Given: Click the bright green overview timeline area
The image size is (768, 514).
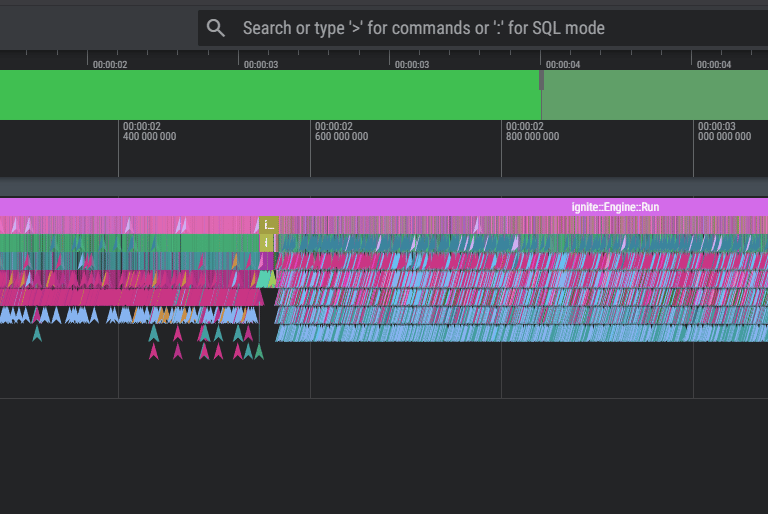Looking at the screenshot, I should click(270, 95).
